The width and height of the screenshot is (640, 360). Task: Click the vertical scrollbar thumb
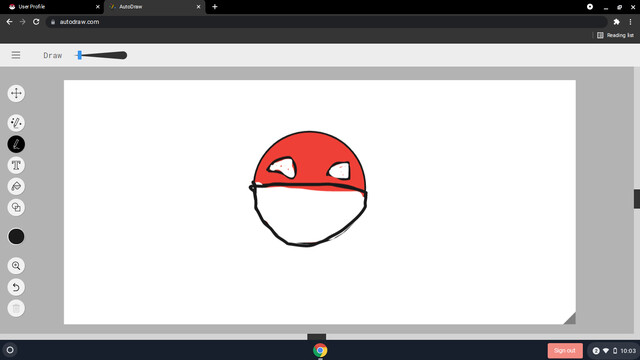pyautogui.click(x=637, y=199)
